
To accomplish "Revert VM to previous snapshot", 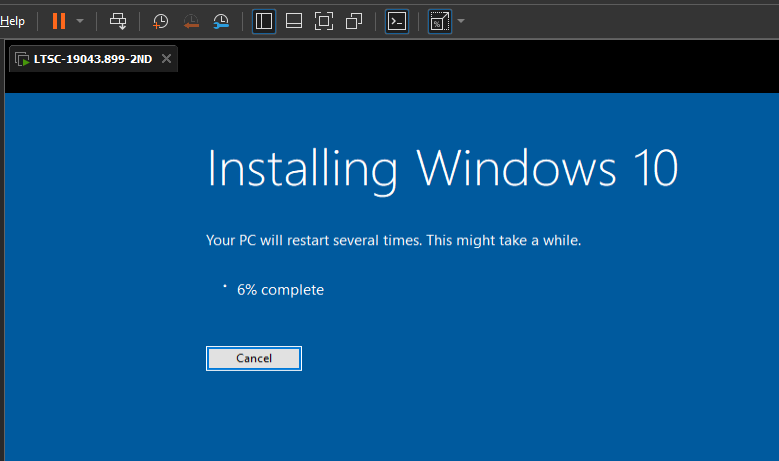I will point(191,21).
